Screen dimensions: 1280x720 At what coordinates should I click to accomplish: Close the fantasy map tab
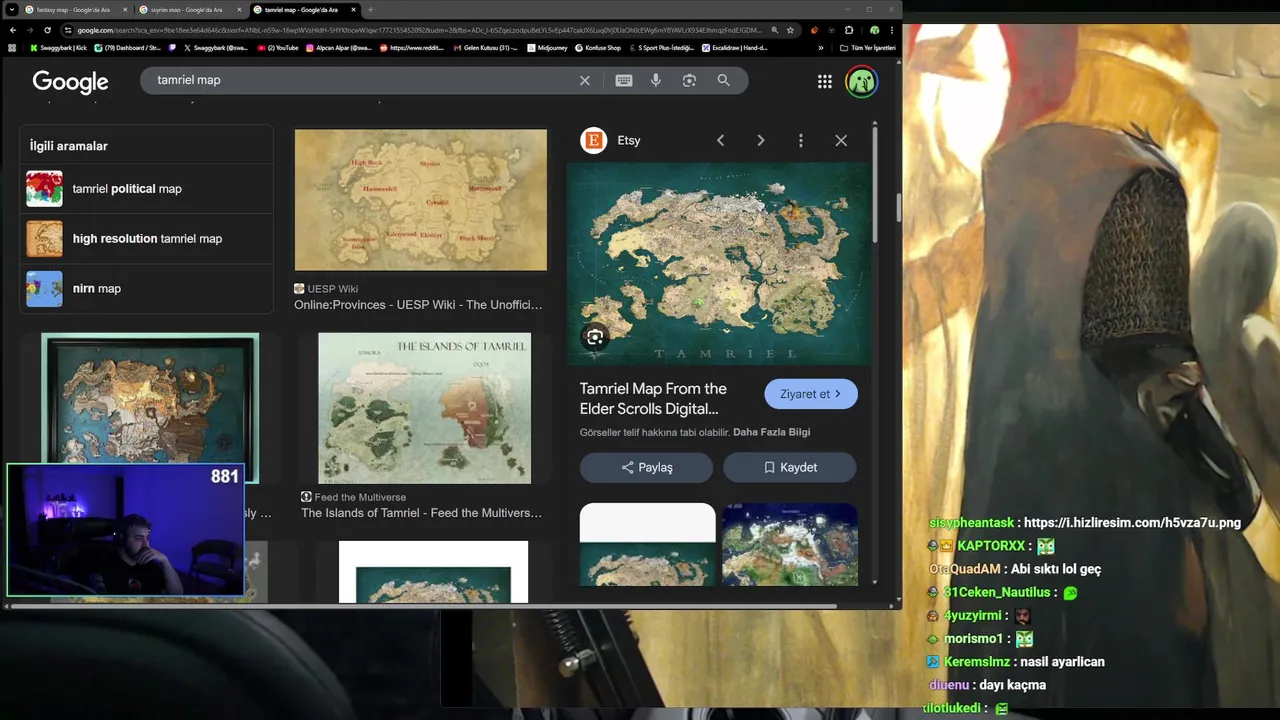[x=125, y=10]
